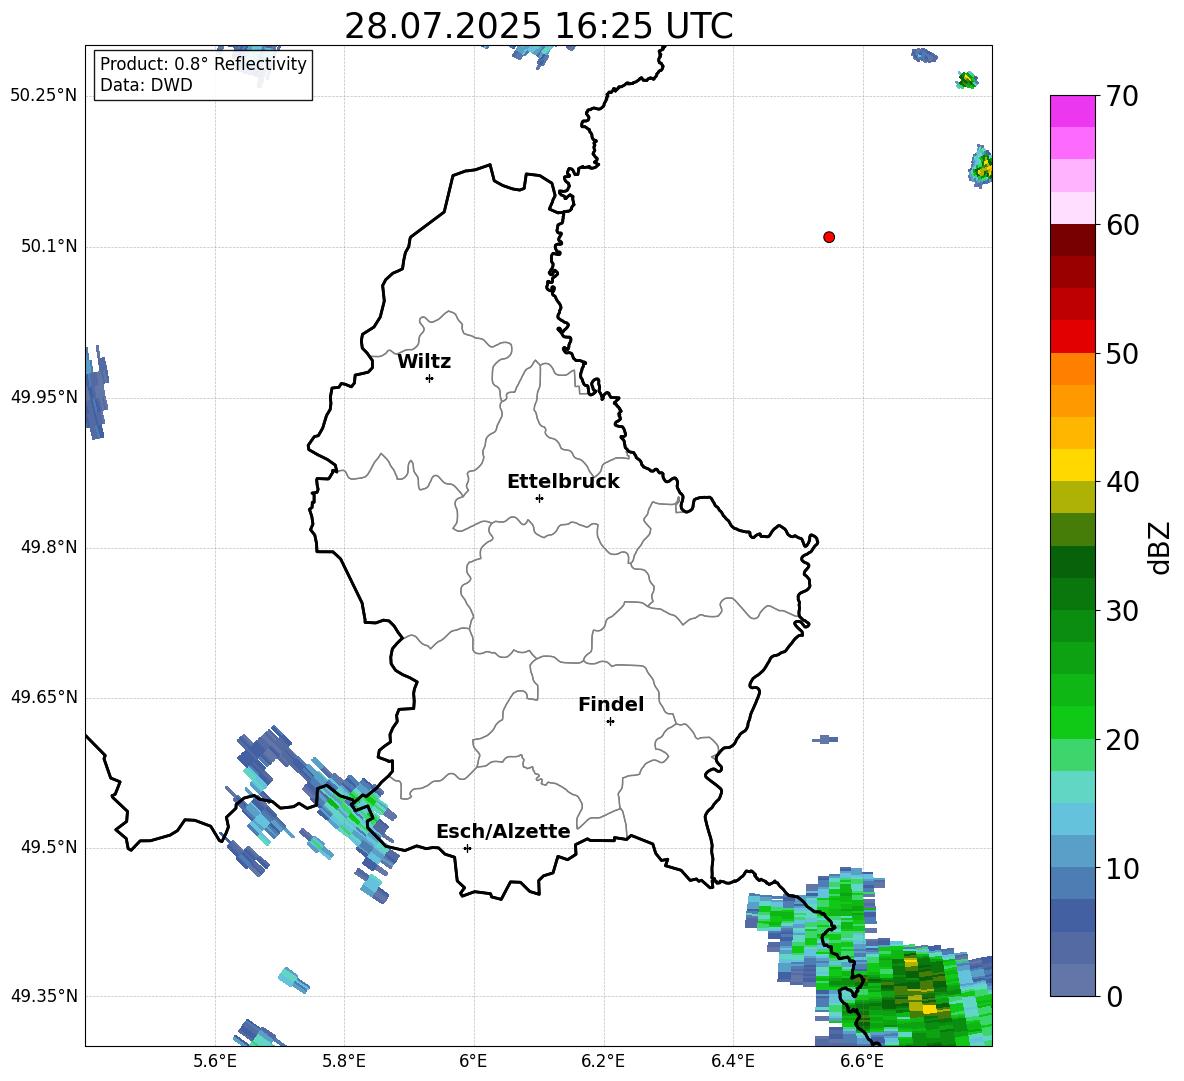This screenshot has height=1081, width=1184.
Task: Click the Wiltz location cross marker
Action: [x=430, y=378]
